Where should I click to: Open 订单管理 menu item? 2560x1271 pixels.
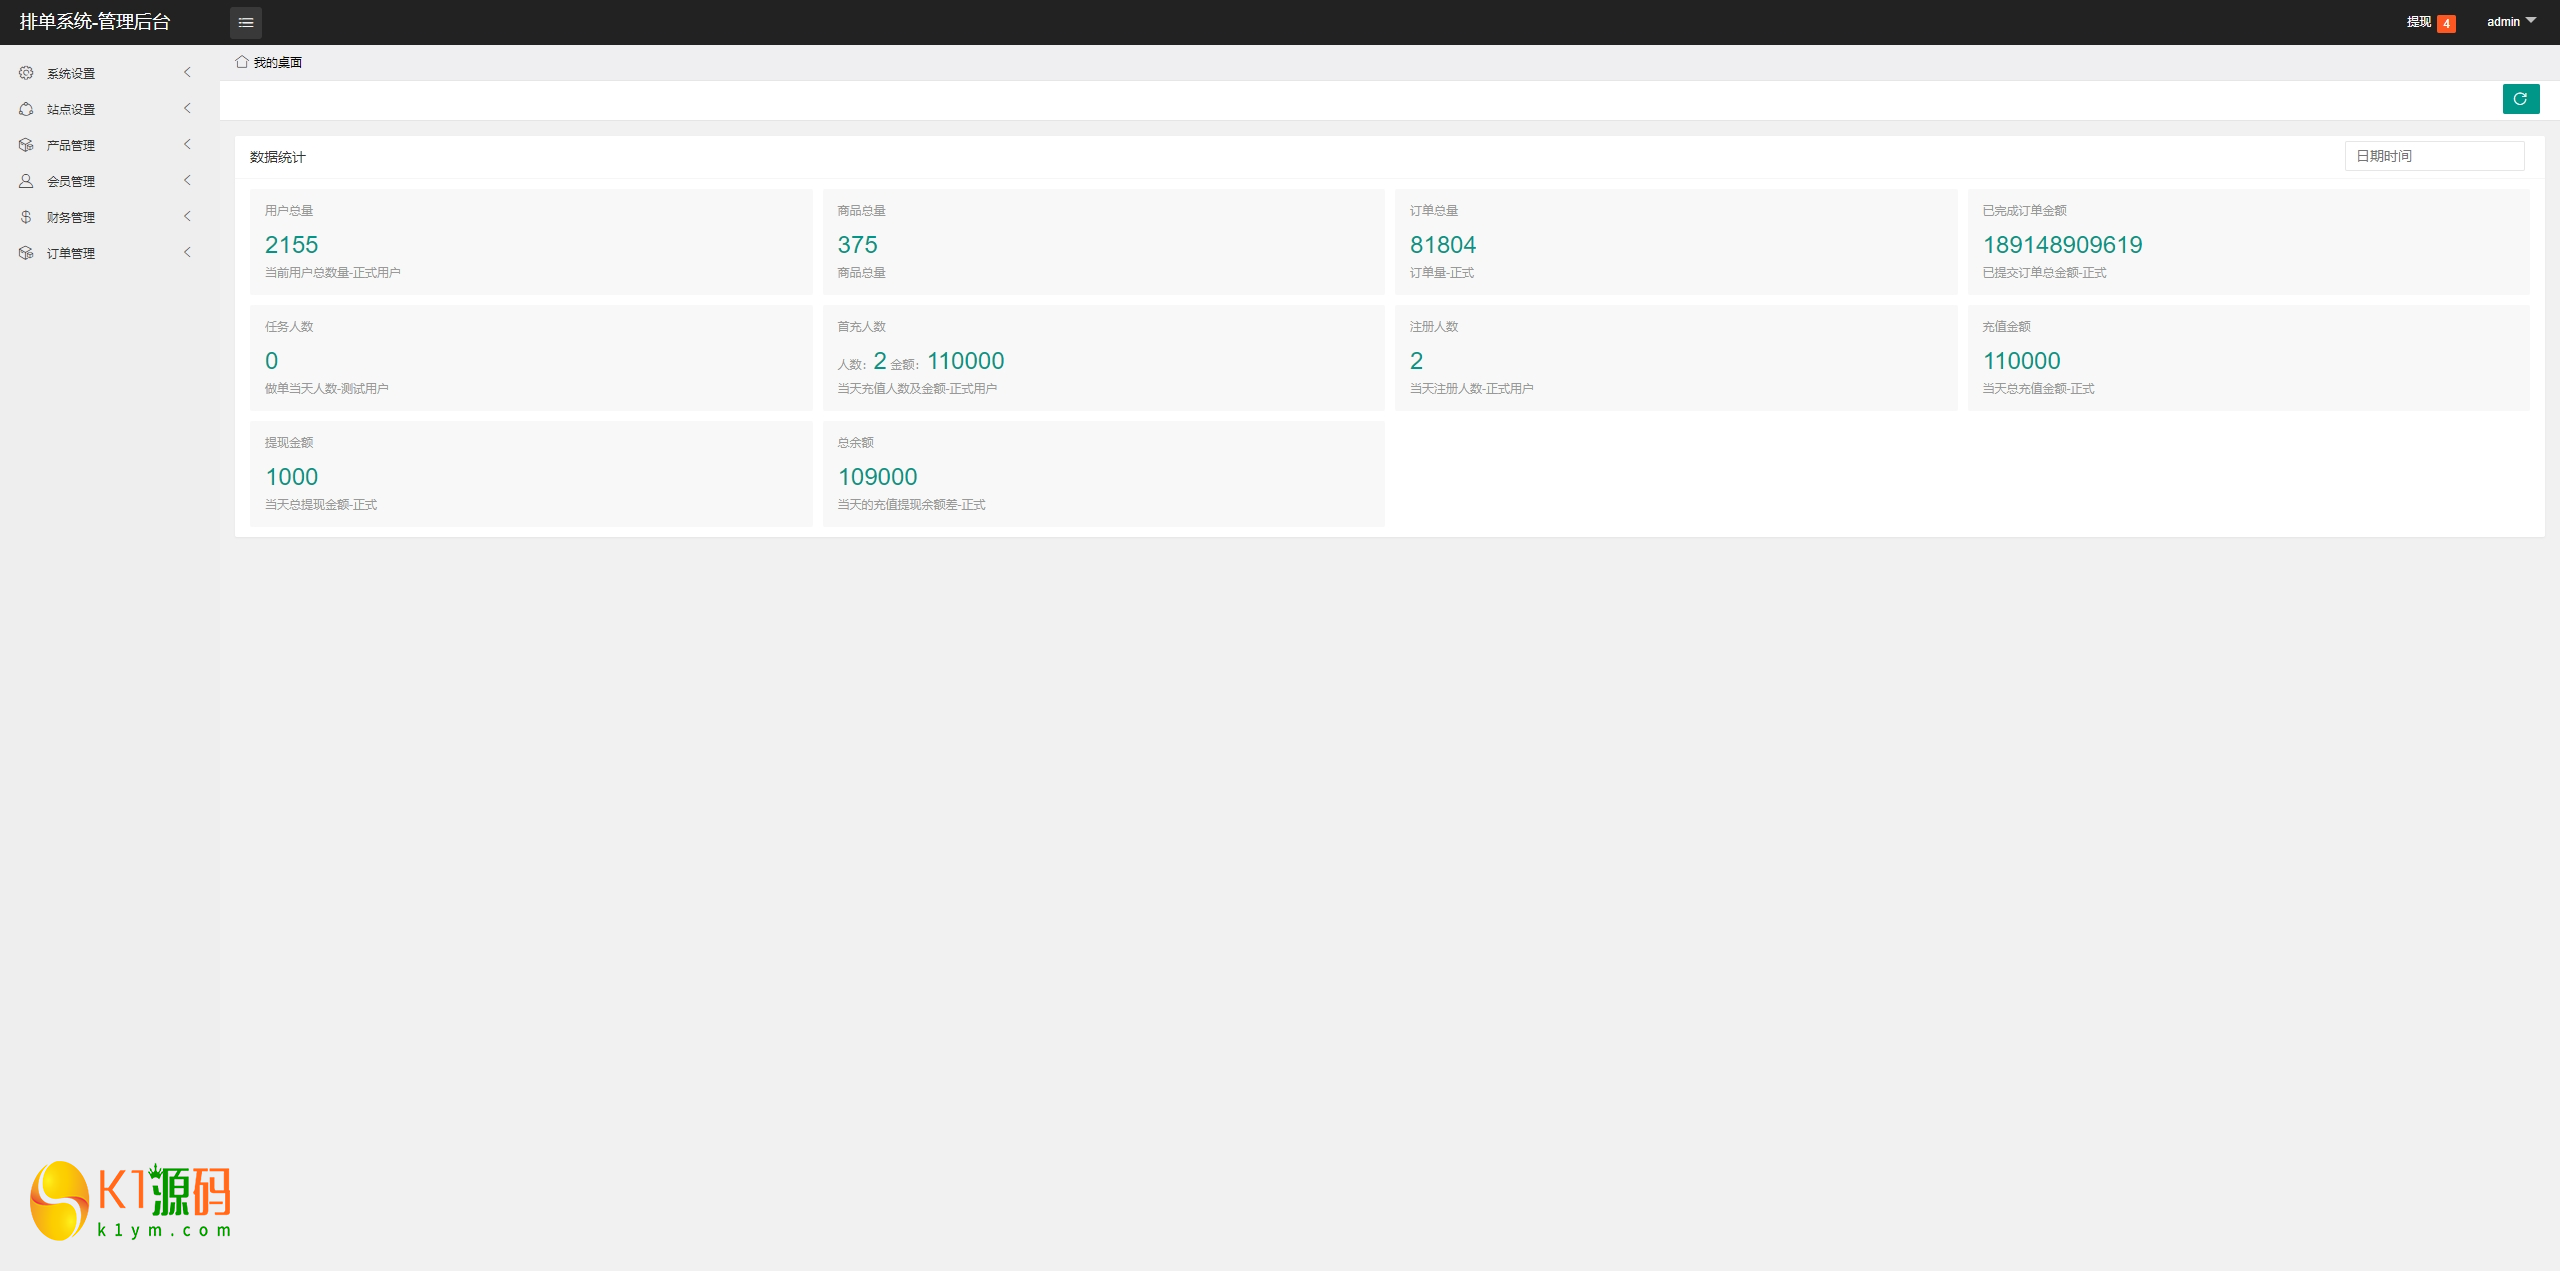pyautogui.click(x=71, y=253)
